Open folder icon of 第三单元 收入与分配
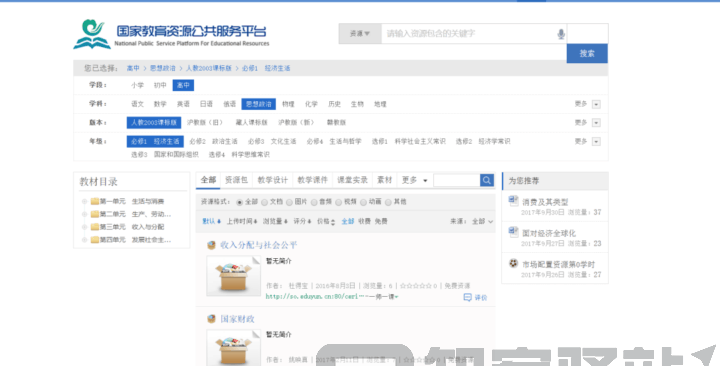This screenshot has width=720, height=366. pyautogui.click(x=95, y=227)
